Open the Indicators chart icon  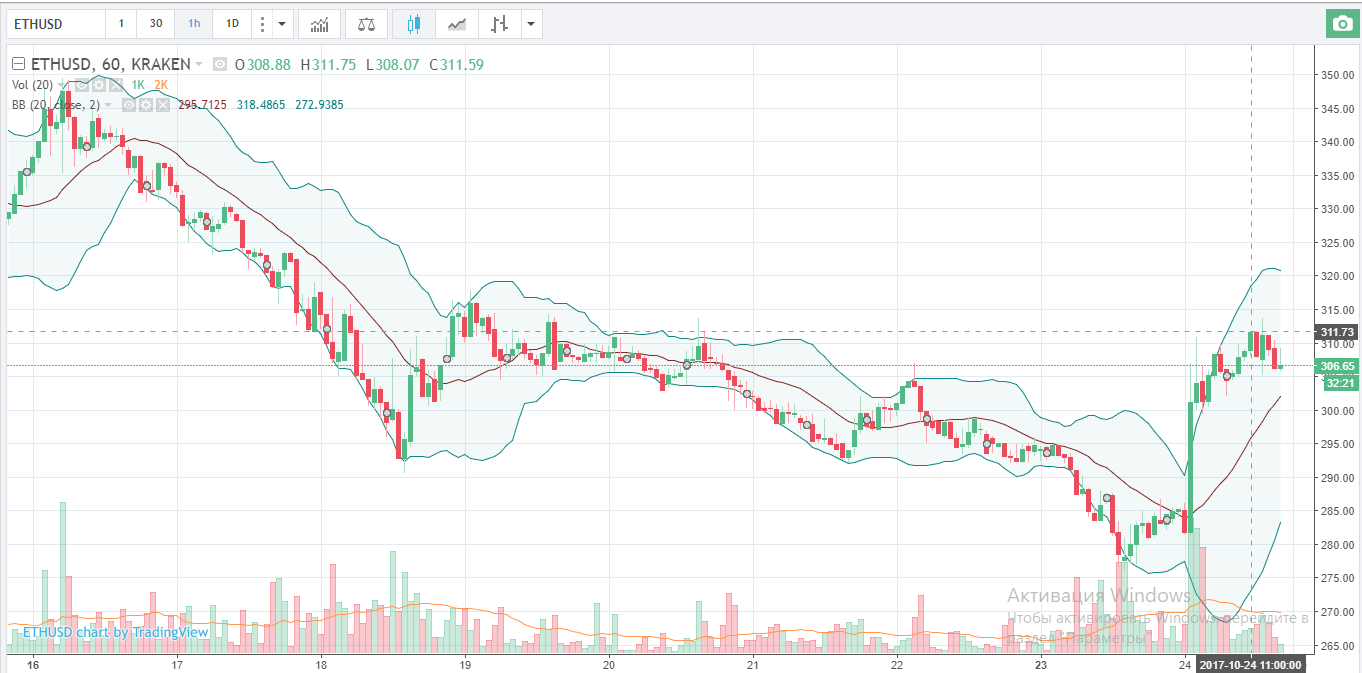(x=319, y=23)
